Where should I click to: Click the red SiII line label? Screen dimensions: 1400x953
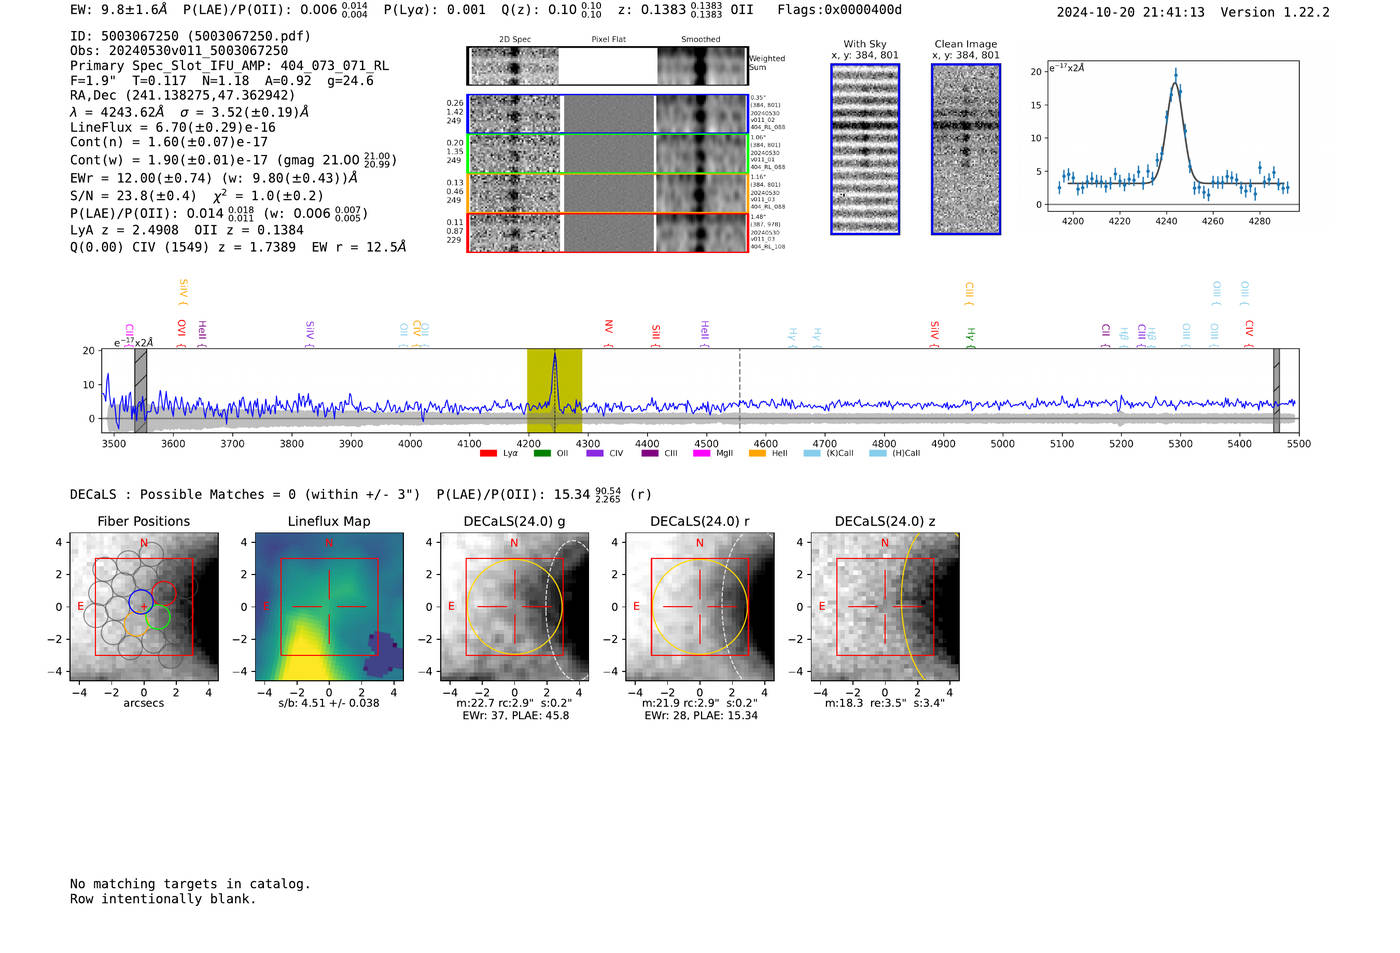point(656,333)
